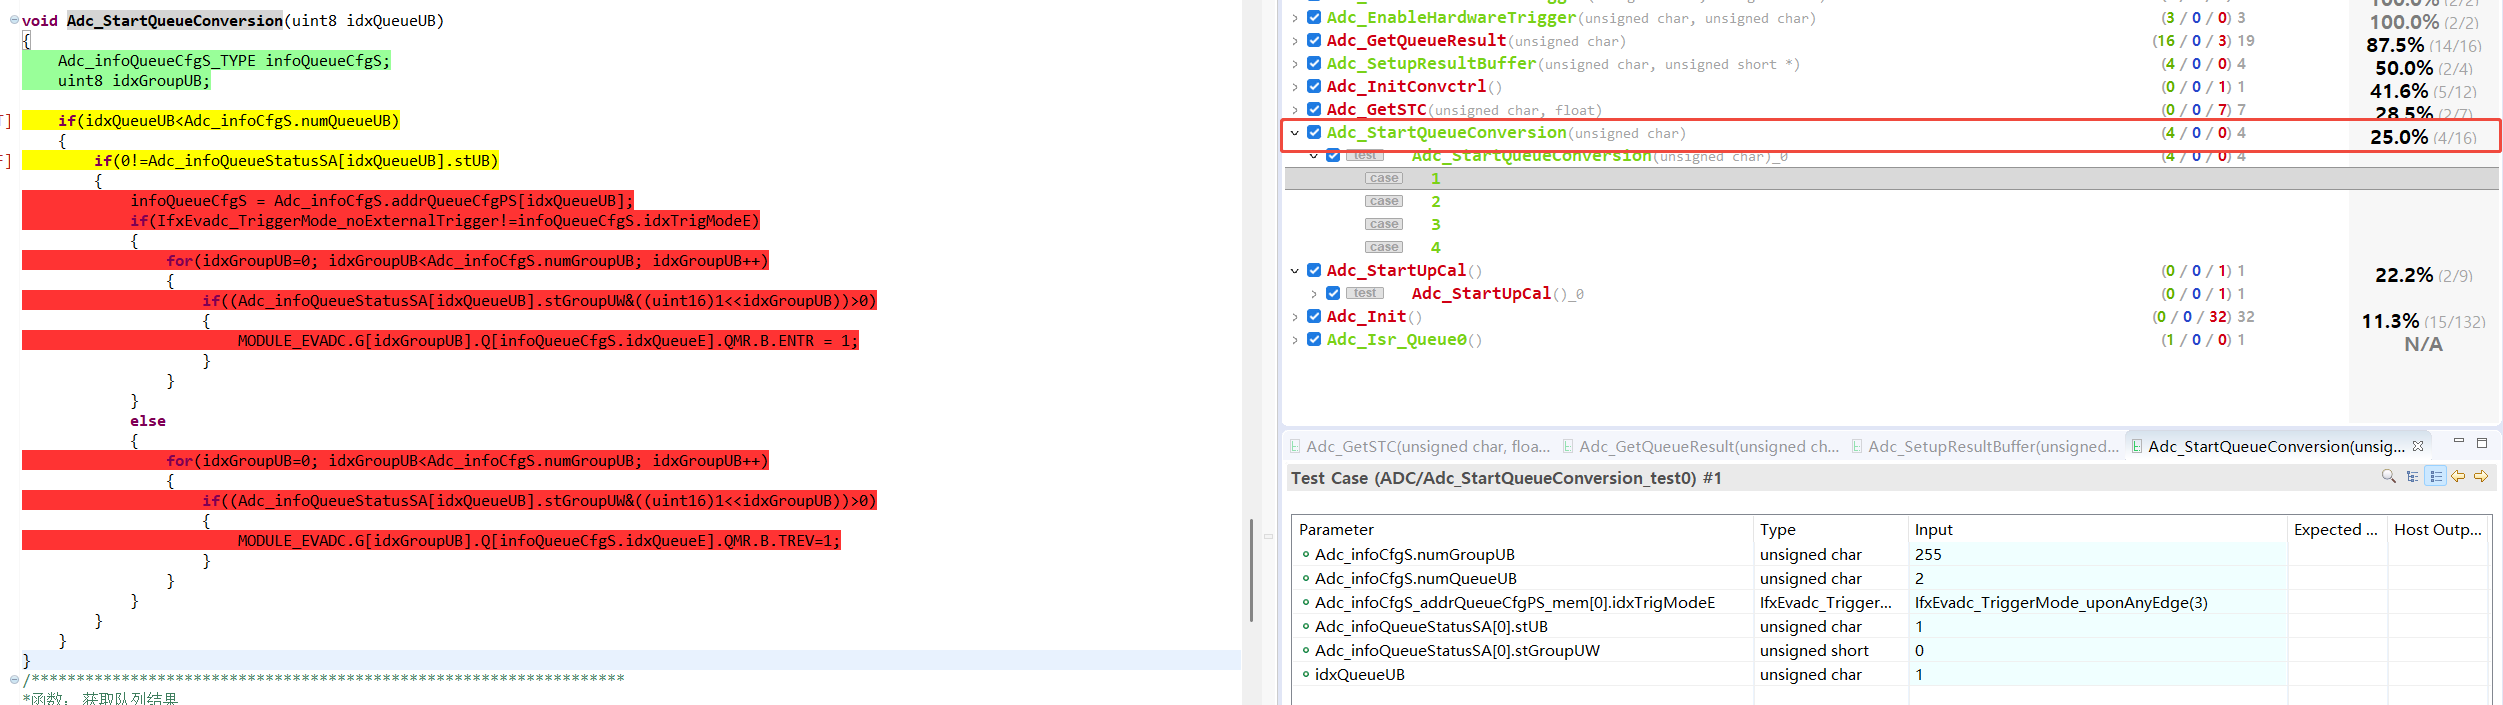
Task: Select the list view icon in Test Case toolbar
Action: (2436, 477)
